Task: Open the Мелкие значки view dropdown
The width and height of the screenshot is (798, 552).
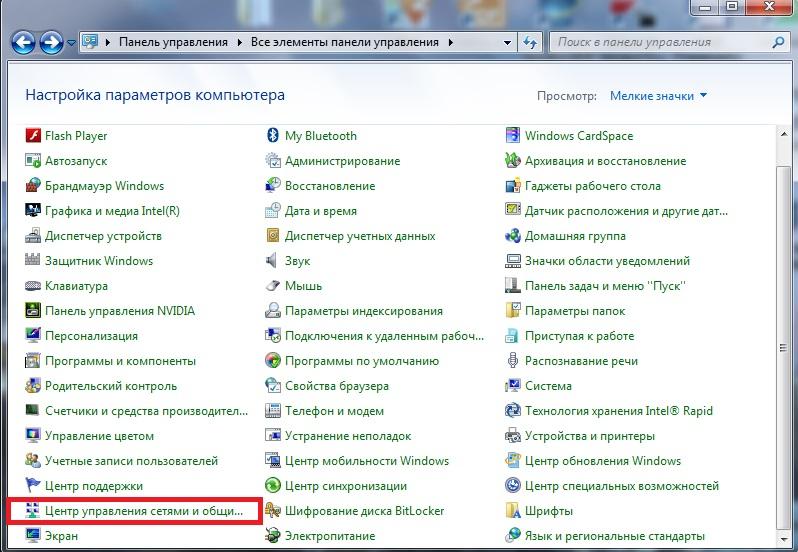Action: tap(658, 96)
